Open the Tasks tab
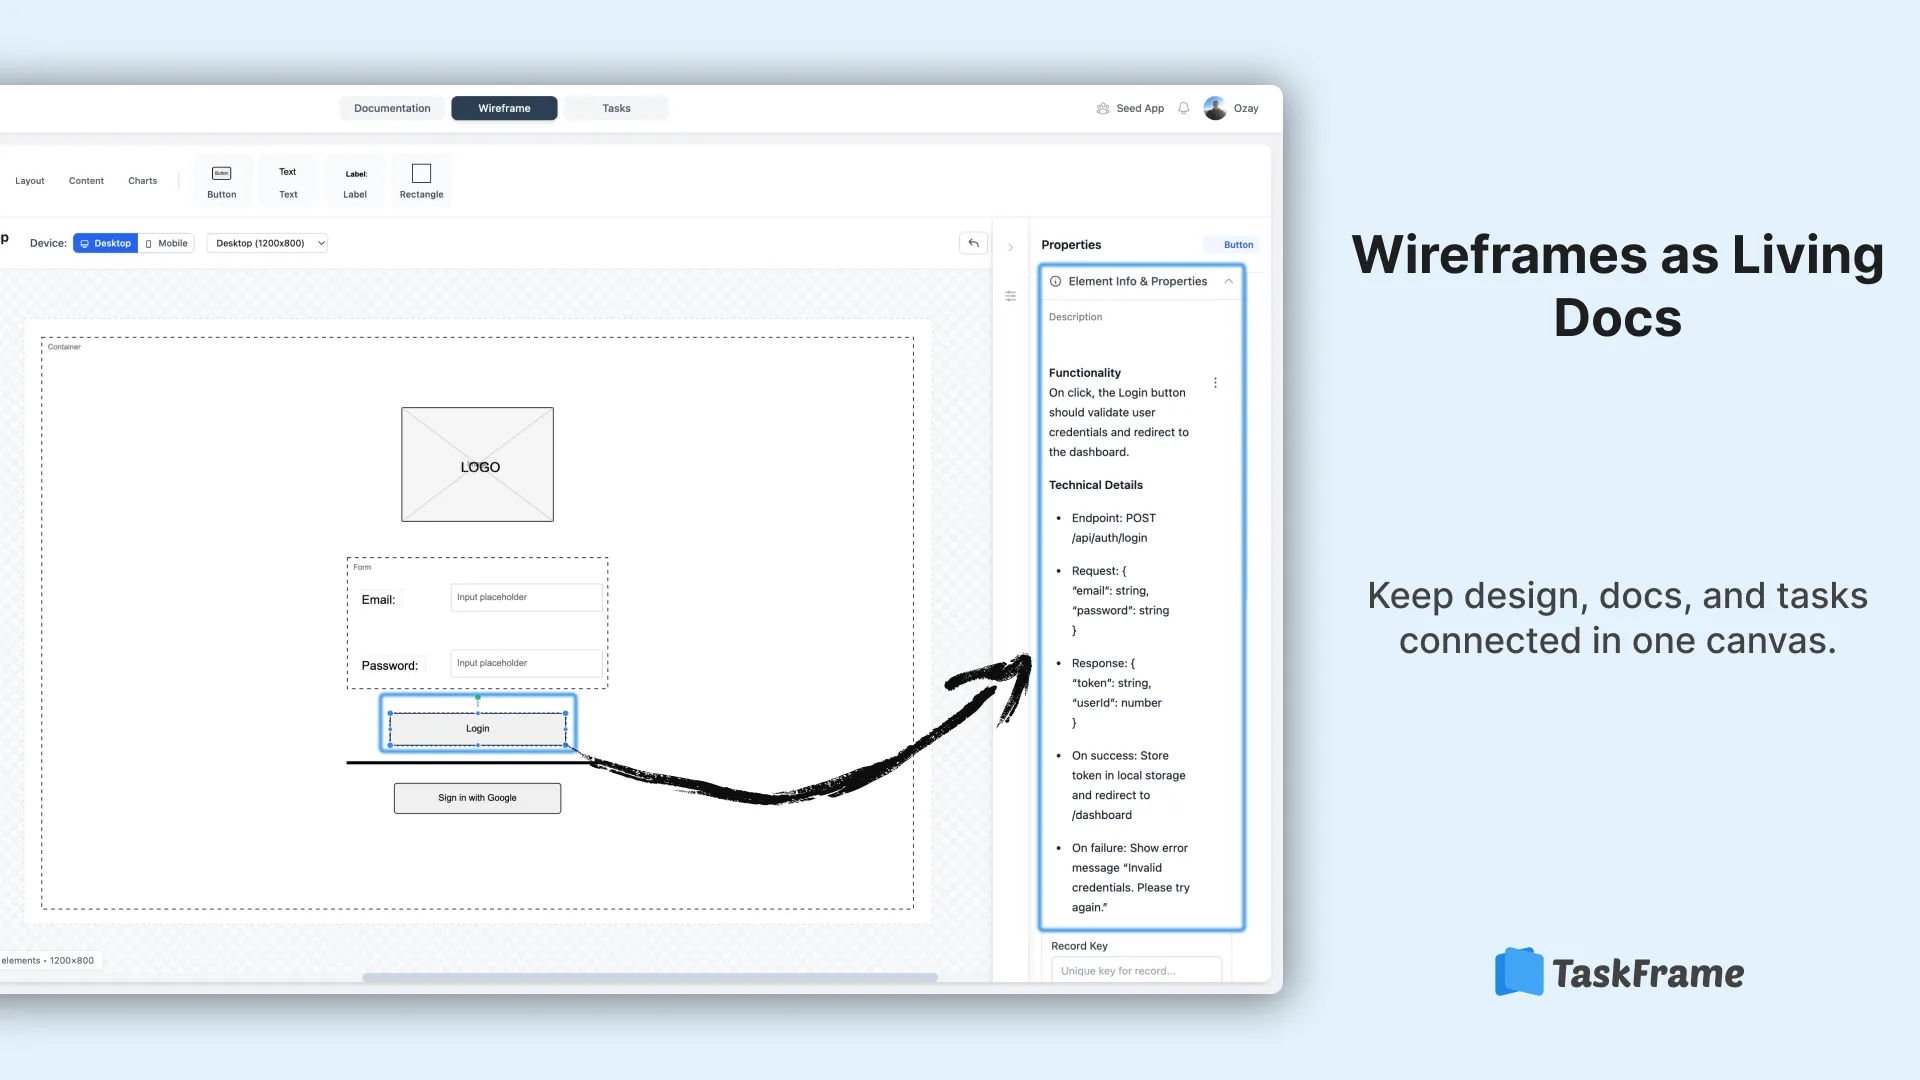Image resolution: width=1920 pixels, height=1080 pixels. (x=616, y=108)
